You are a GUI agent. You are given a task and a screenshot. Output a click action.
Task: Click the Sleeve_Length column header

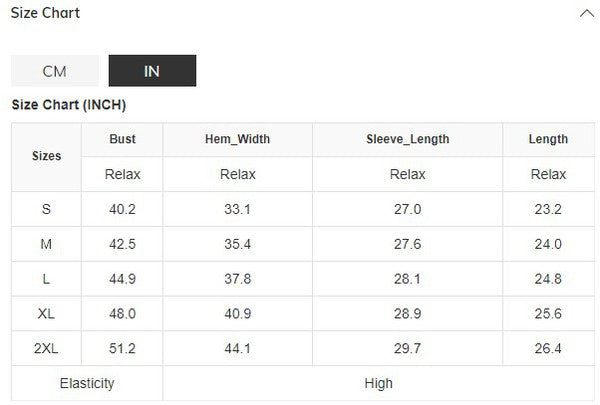point(407,139)
